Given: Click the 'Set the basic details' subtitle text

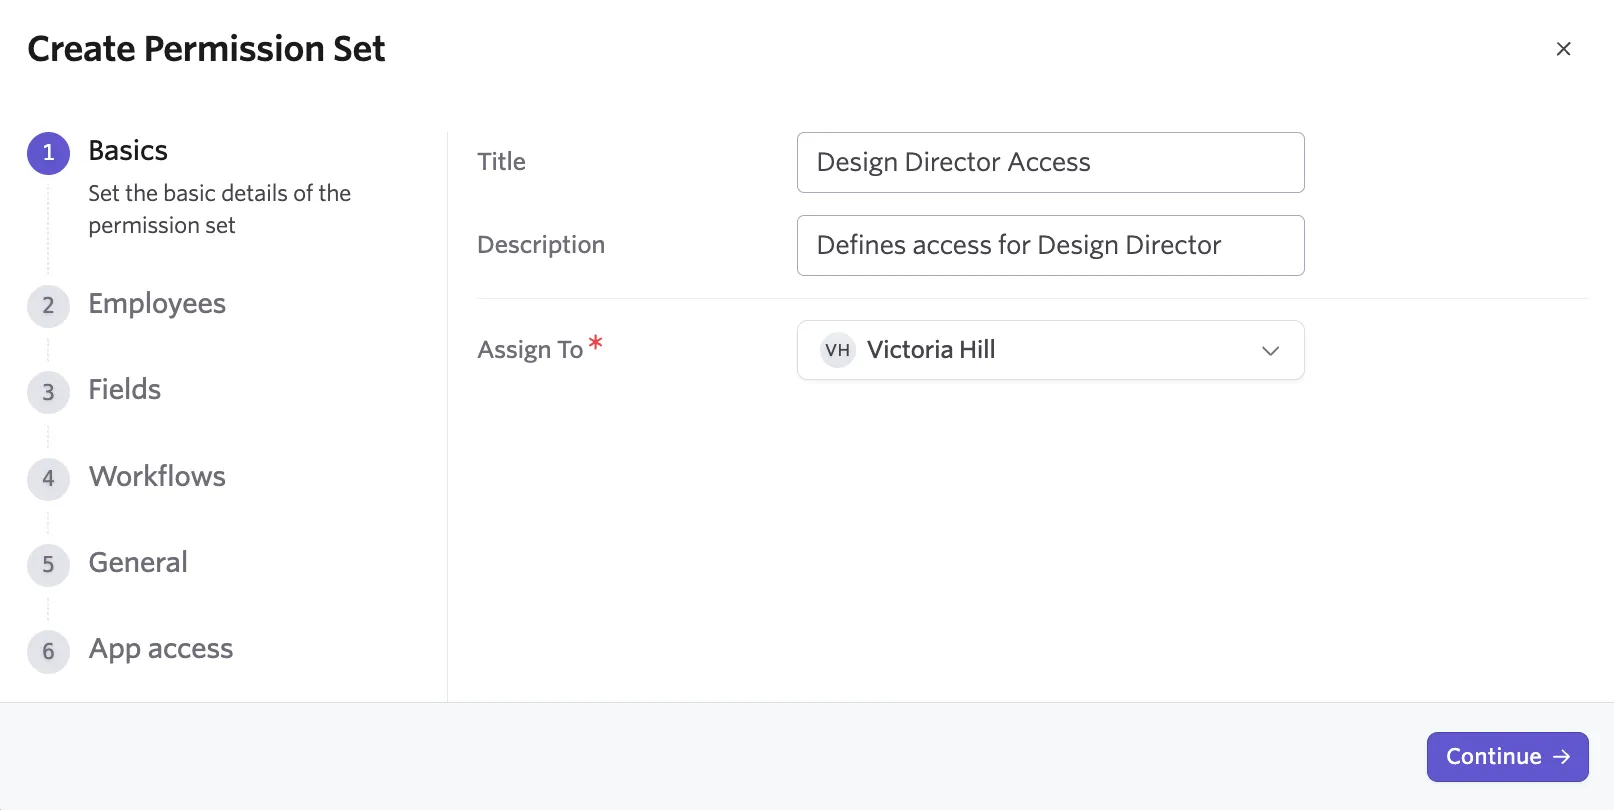Looking at the screenshot, I should pos(220,209).
